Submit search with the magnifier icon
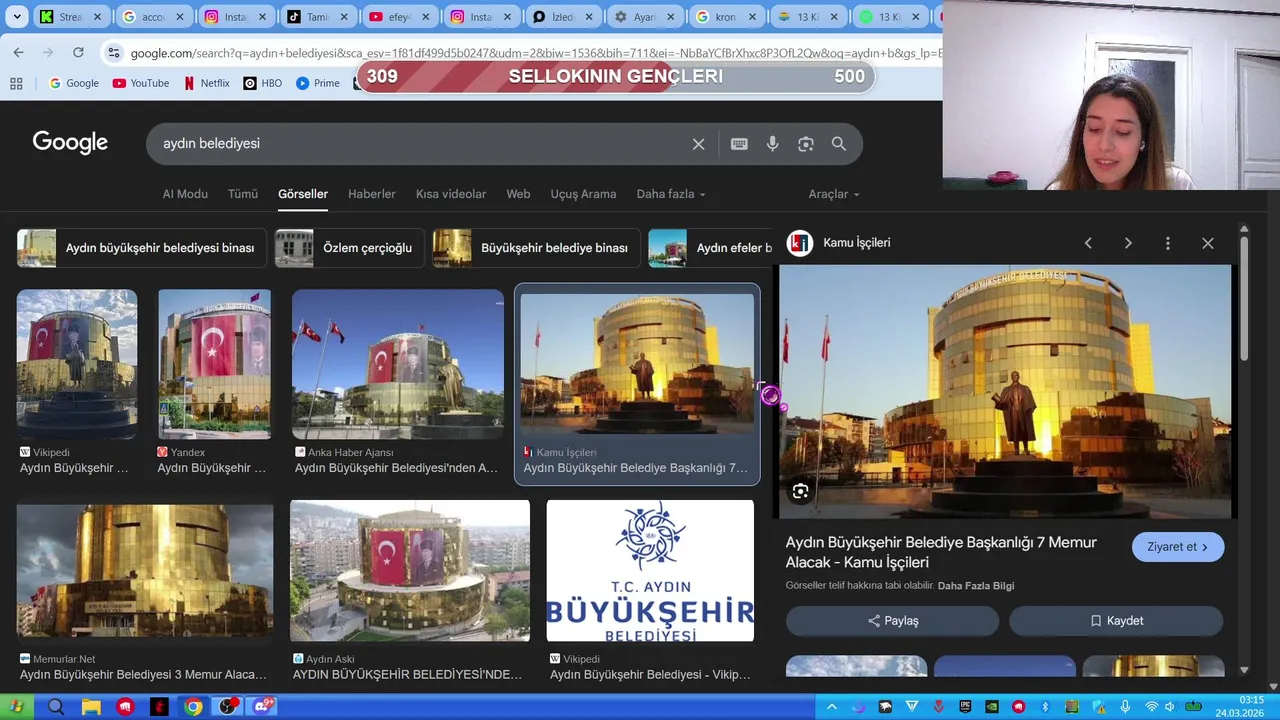This screenshot has width=1280, height=720. (839, 144)
